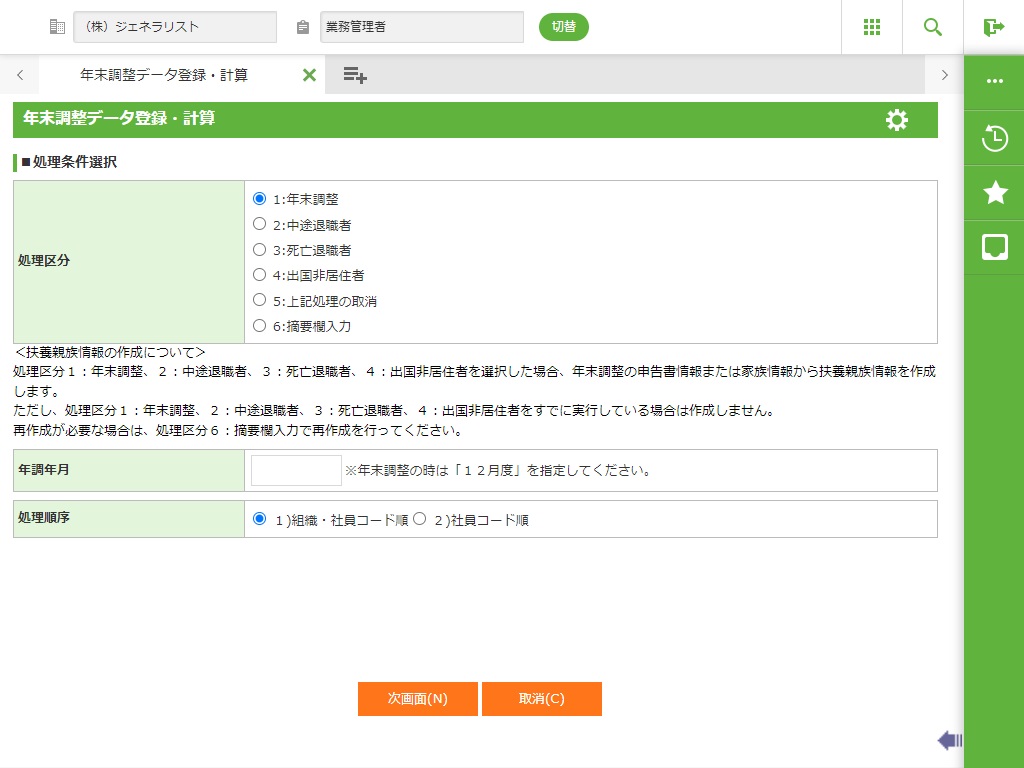This screenshot has width=1024, height=768.
Task: Click the add new tab icon
Action: point(354,75)
